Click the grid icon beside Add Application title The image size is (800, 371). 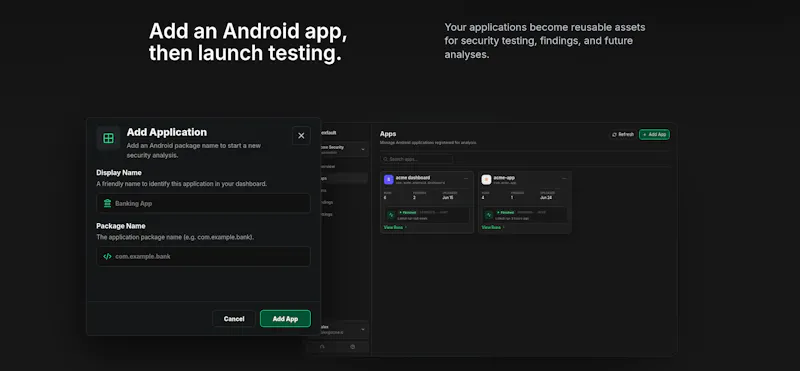click(109, 138)
